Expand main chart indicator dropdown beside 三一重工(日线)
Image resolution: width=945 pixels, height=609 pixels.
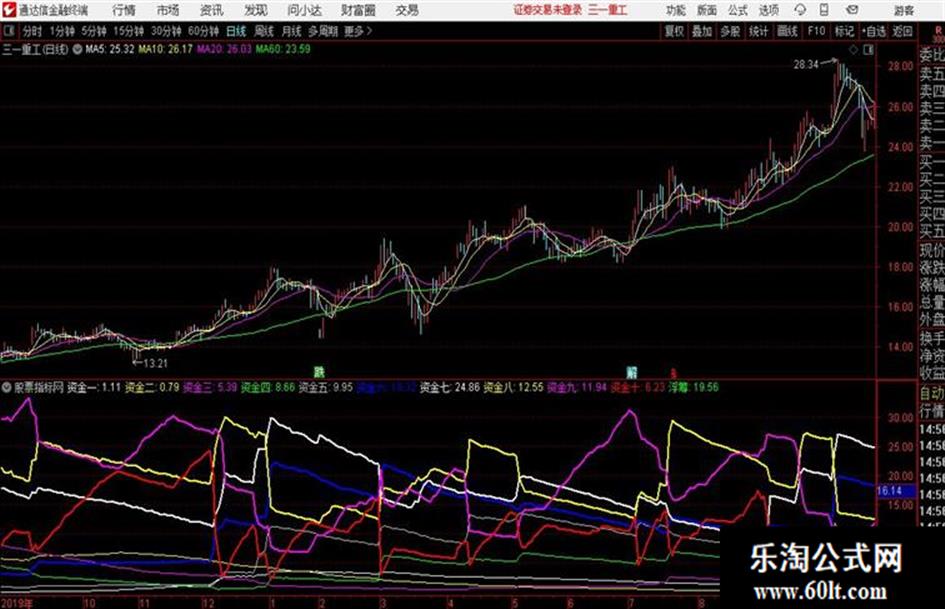(x=78, y=49)
